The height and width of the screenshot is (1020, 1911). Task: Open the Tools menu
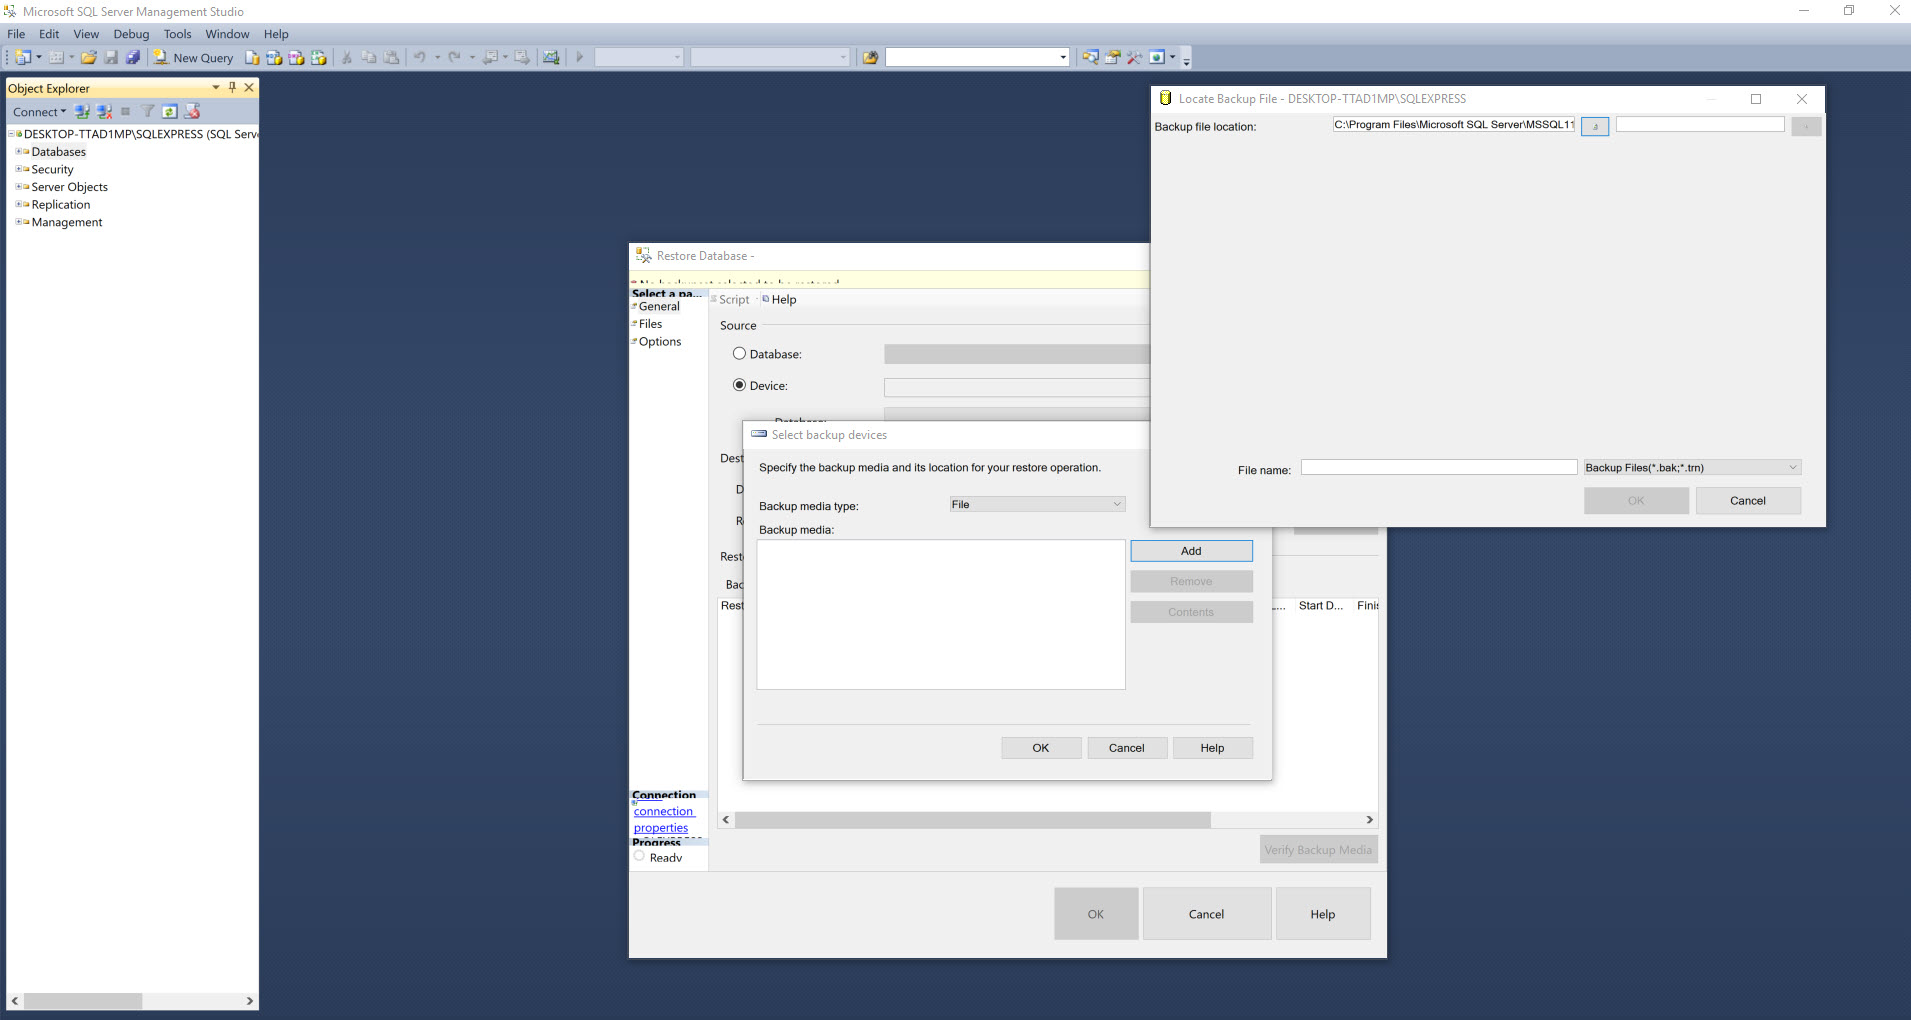[177, 34]
